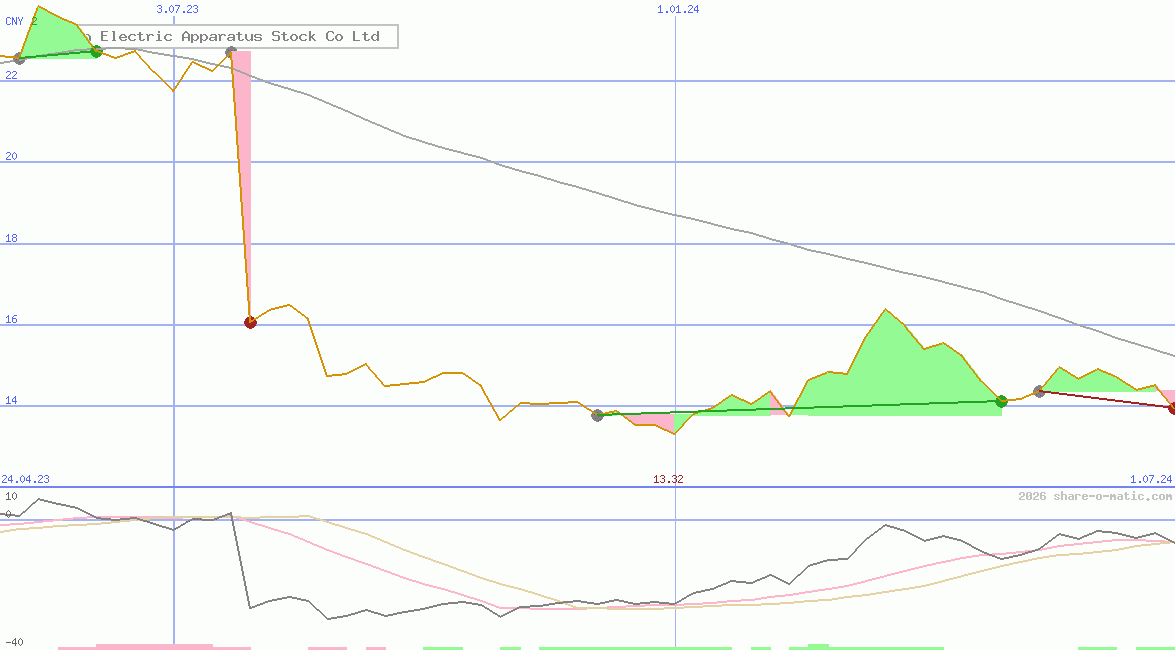Select the first gray marker at far left
Image resolution: width=1175 pixels, height=650 pixels.
pos(19,58)
